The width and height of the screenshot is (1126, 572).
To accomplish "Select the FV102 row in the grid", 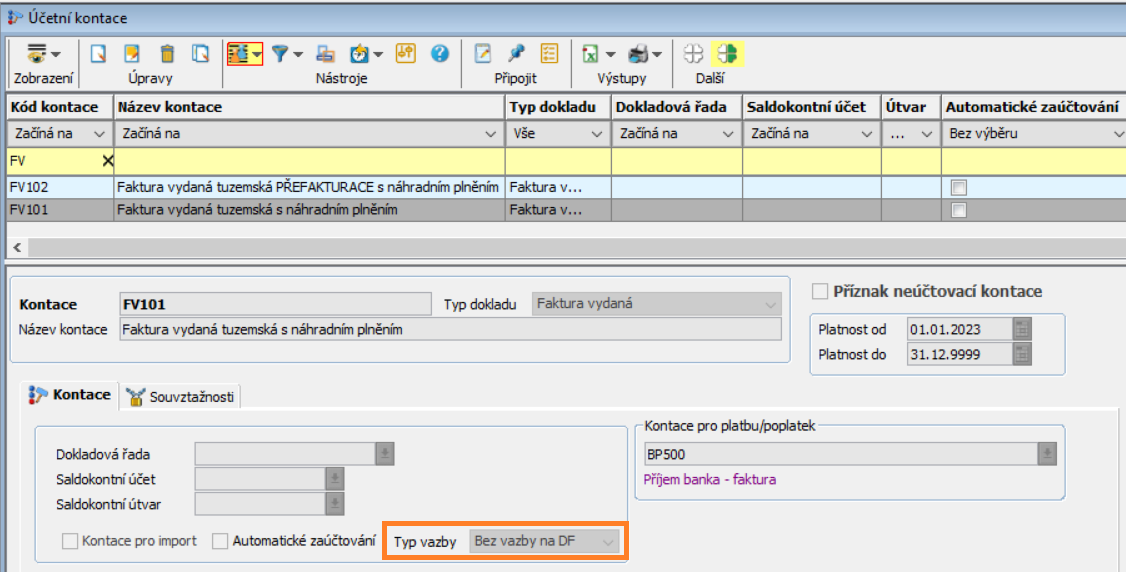I will coord(60,186).
